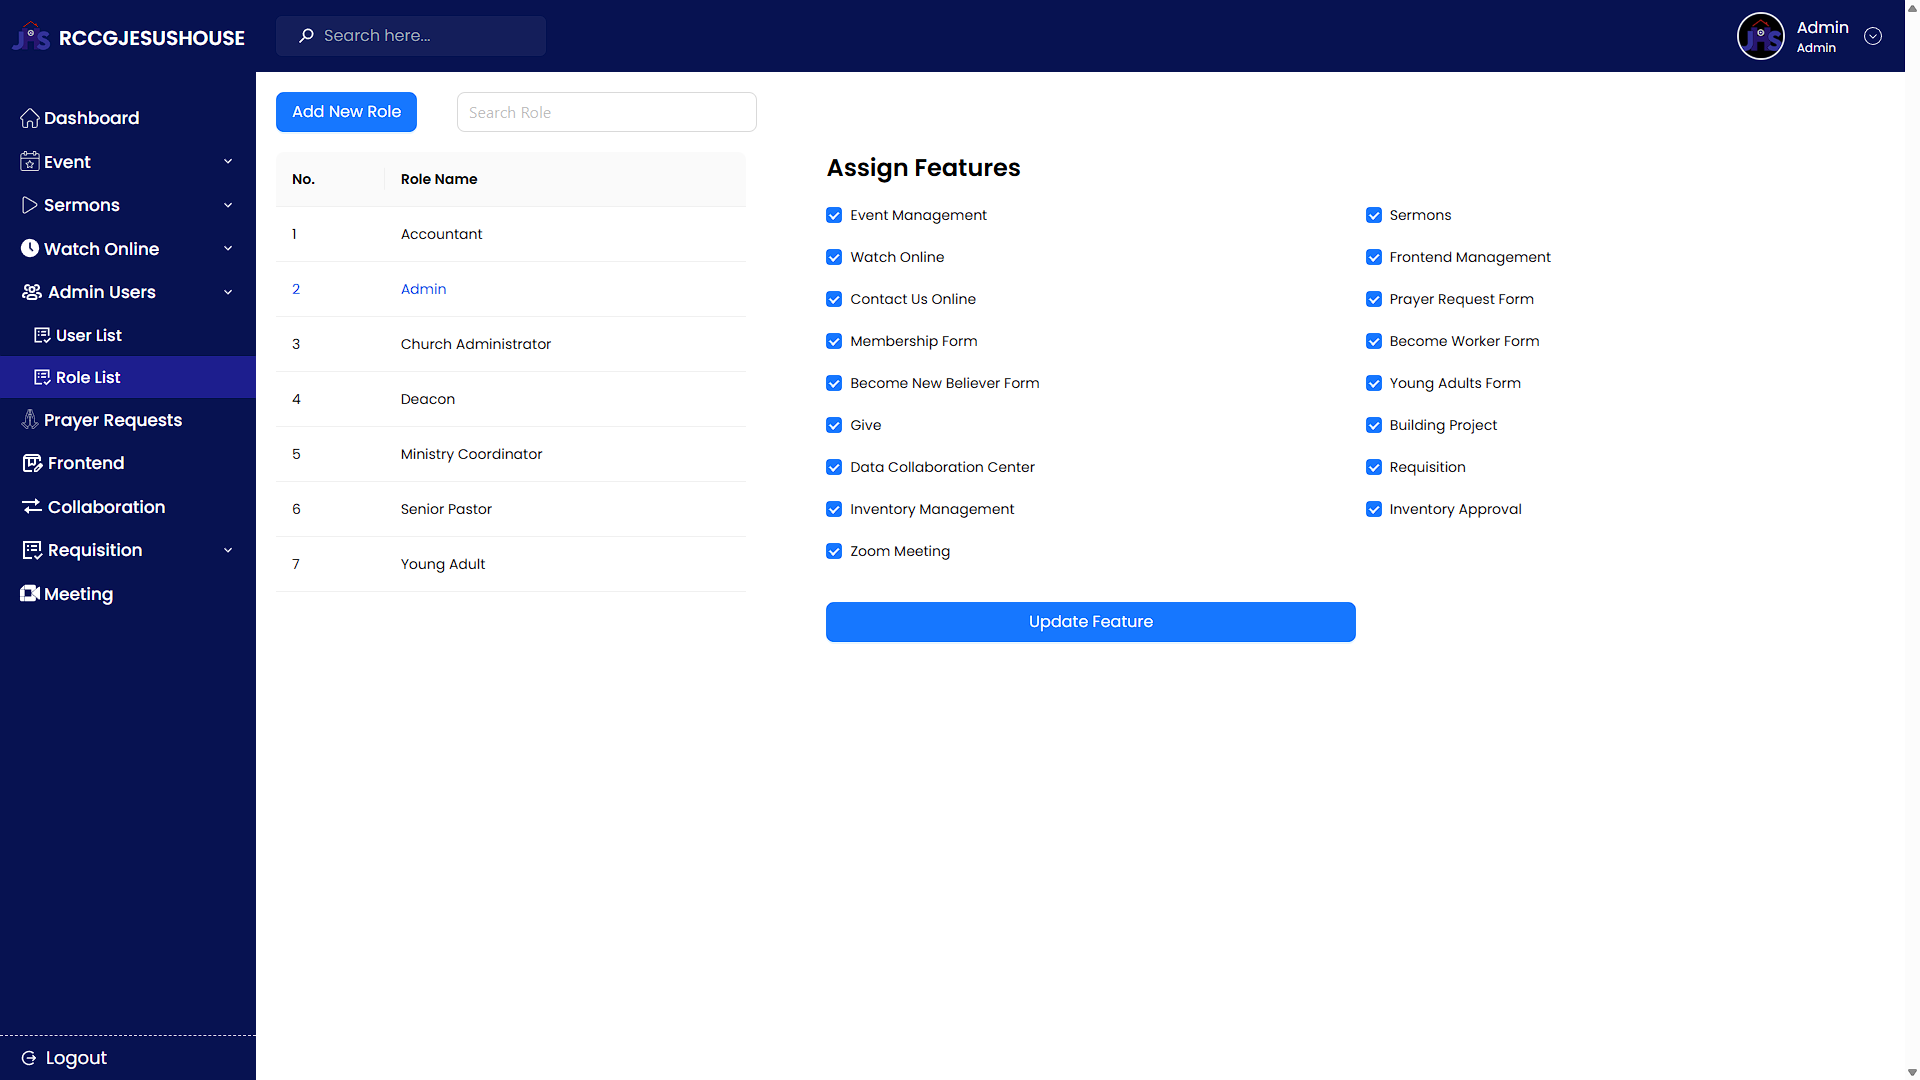1920x1080 pixels.
Task: Click into the Search Role field
Action: (606, 112)
